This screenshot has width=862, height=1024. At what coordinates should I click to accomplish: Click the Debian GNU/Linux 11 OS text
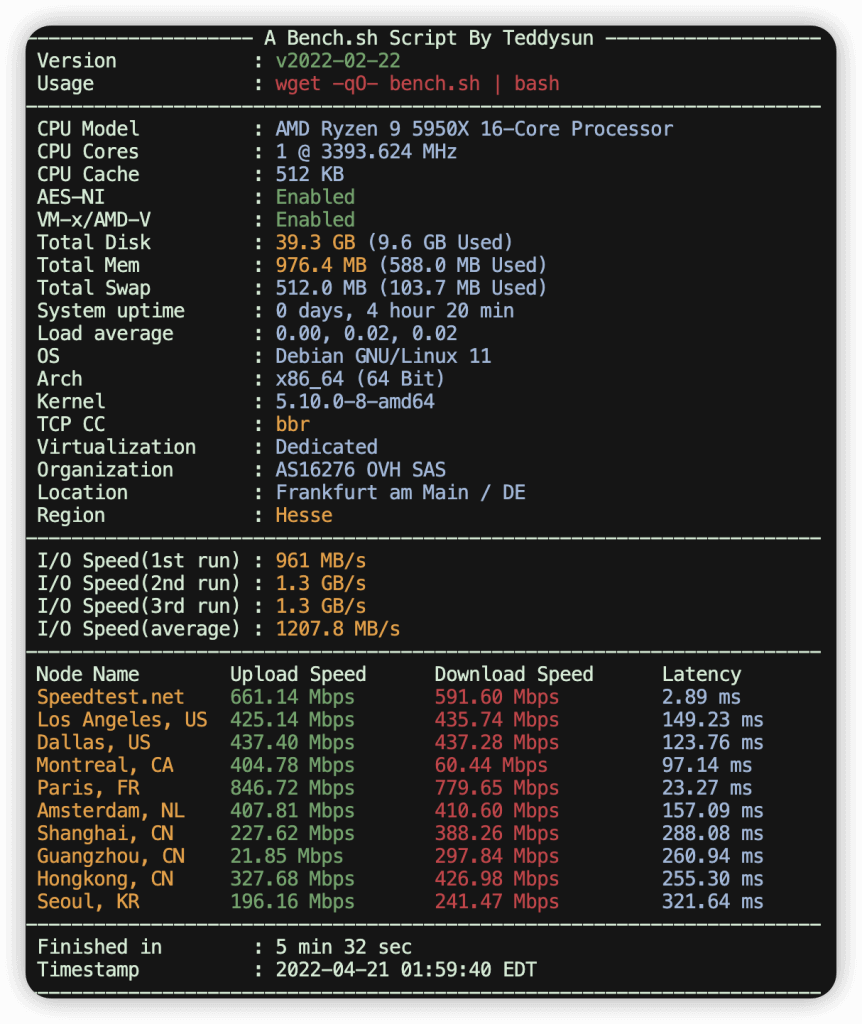(x=383, y=357)
